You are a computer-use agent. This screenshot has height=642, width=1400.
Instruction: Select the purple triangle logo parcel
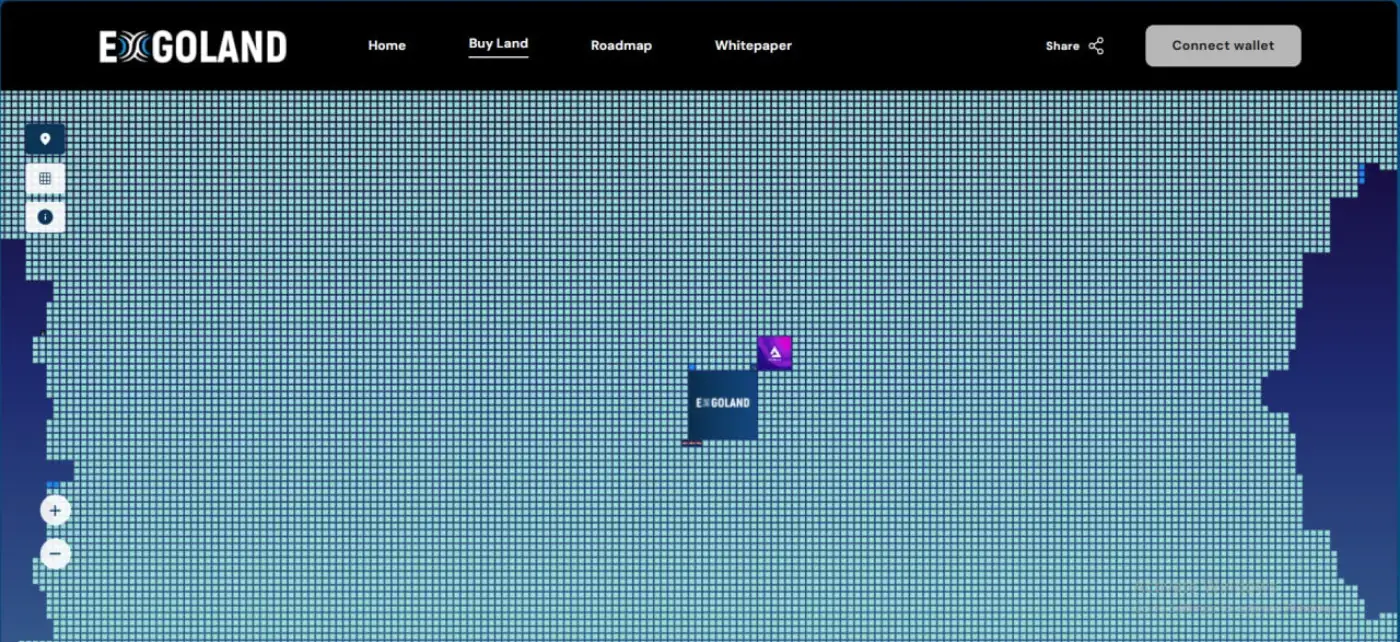coord(774,353)
